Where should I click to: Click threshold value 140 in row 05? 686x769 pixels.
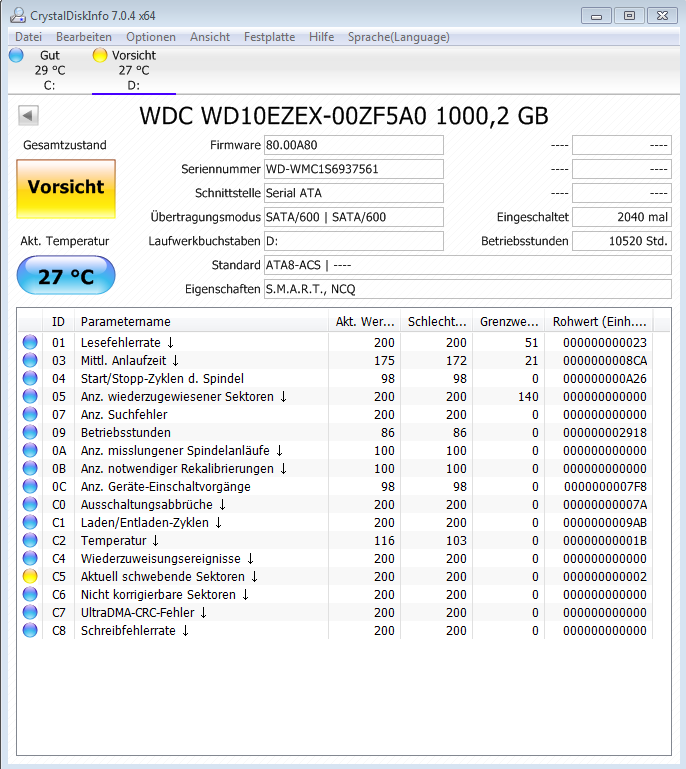click(x=528, y=396)
